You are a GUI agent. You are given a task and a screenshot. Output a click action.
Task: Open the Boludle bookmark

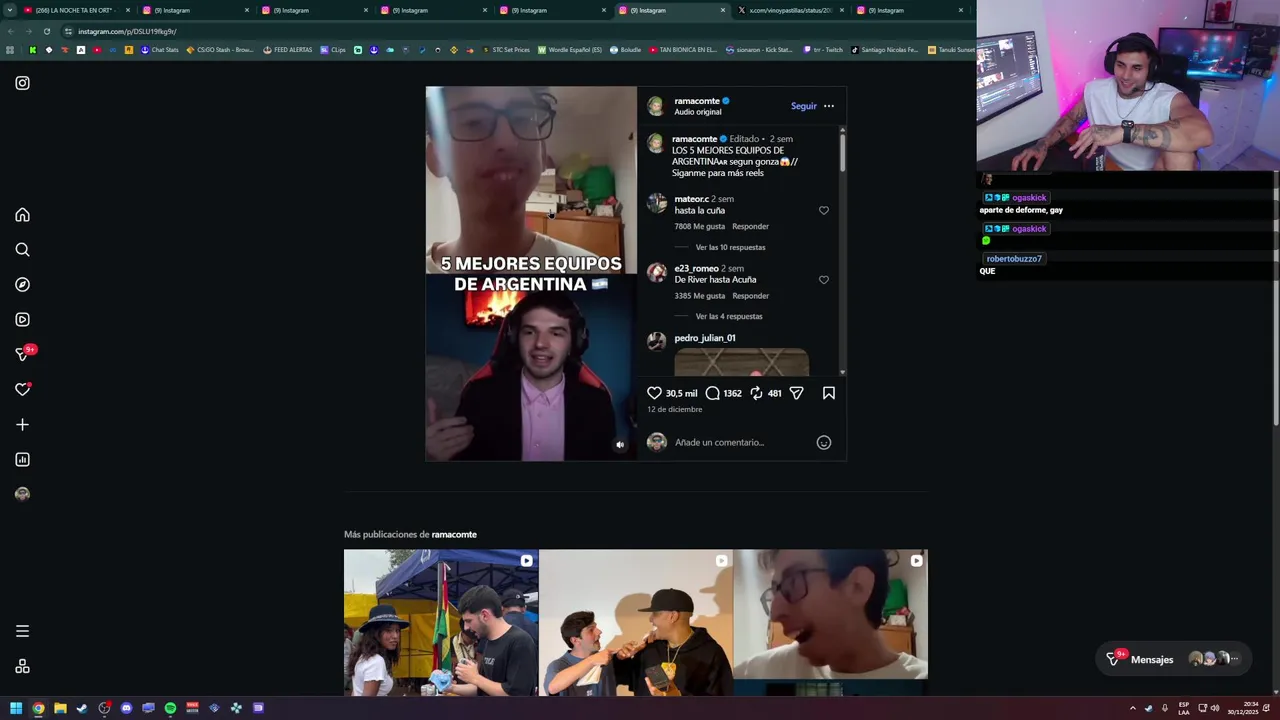(626, 50)
